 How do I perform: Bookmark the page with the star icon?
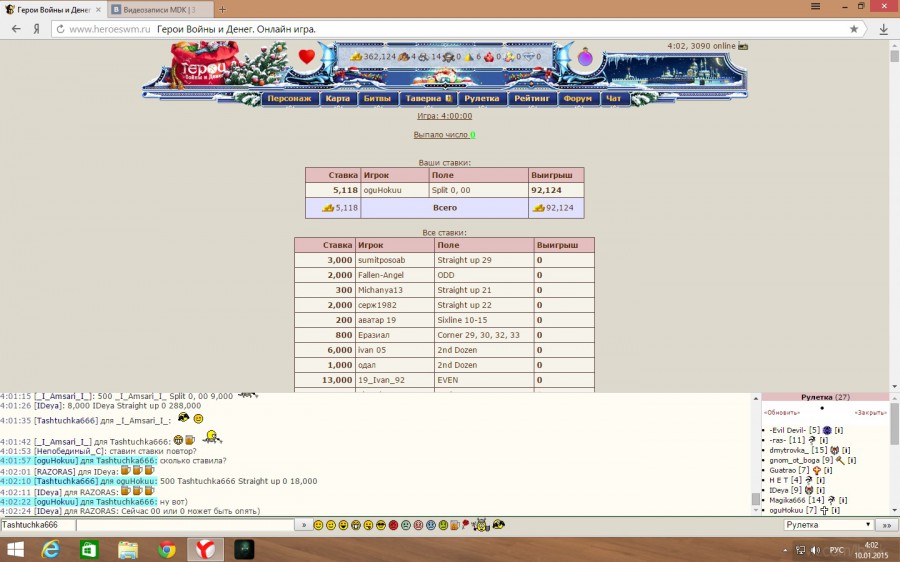[853, 29]
